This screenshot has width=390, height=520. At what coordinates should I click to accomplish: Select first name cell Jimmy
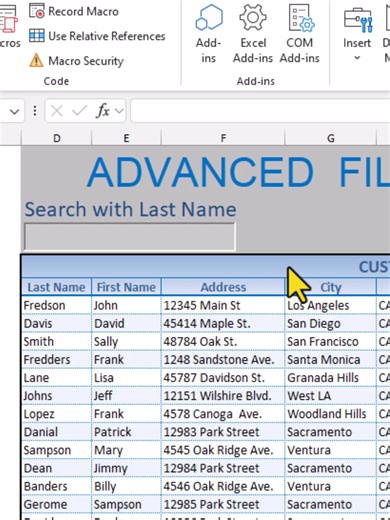pyautogui.click(x=126, y=468)
